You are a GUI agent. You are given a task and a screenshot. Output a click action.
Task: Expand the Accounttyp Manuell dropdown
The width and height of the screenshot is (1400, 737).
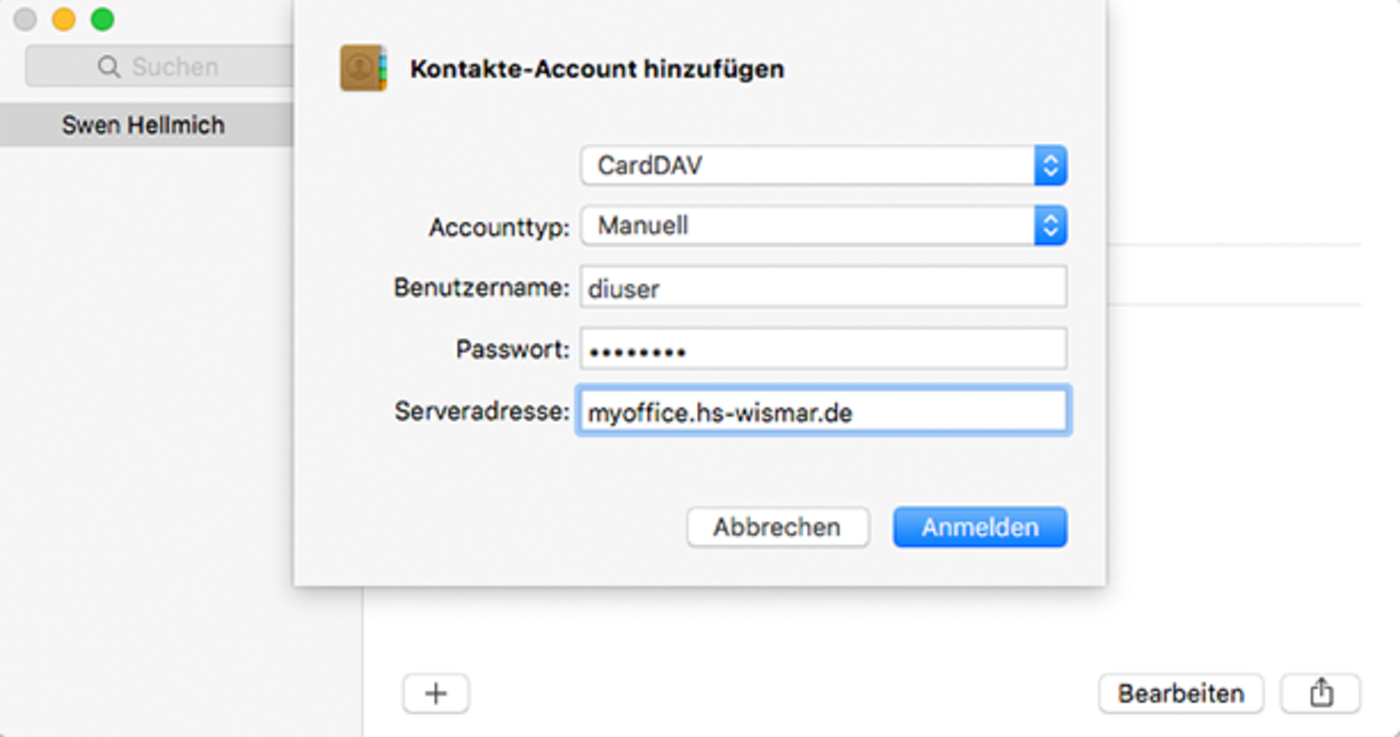[x=823, y=226]
